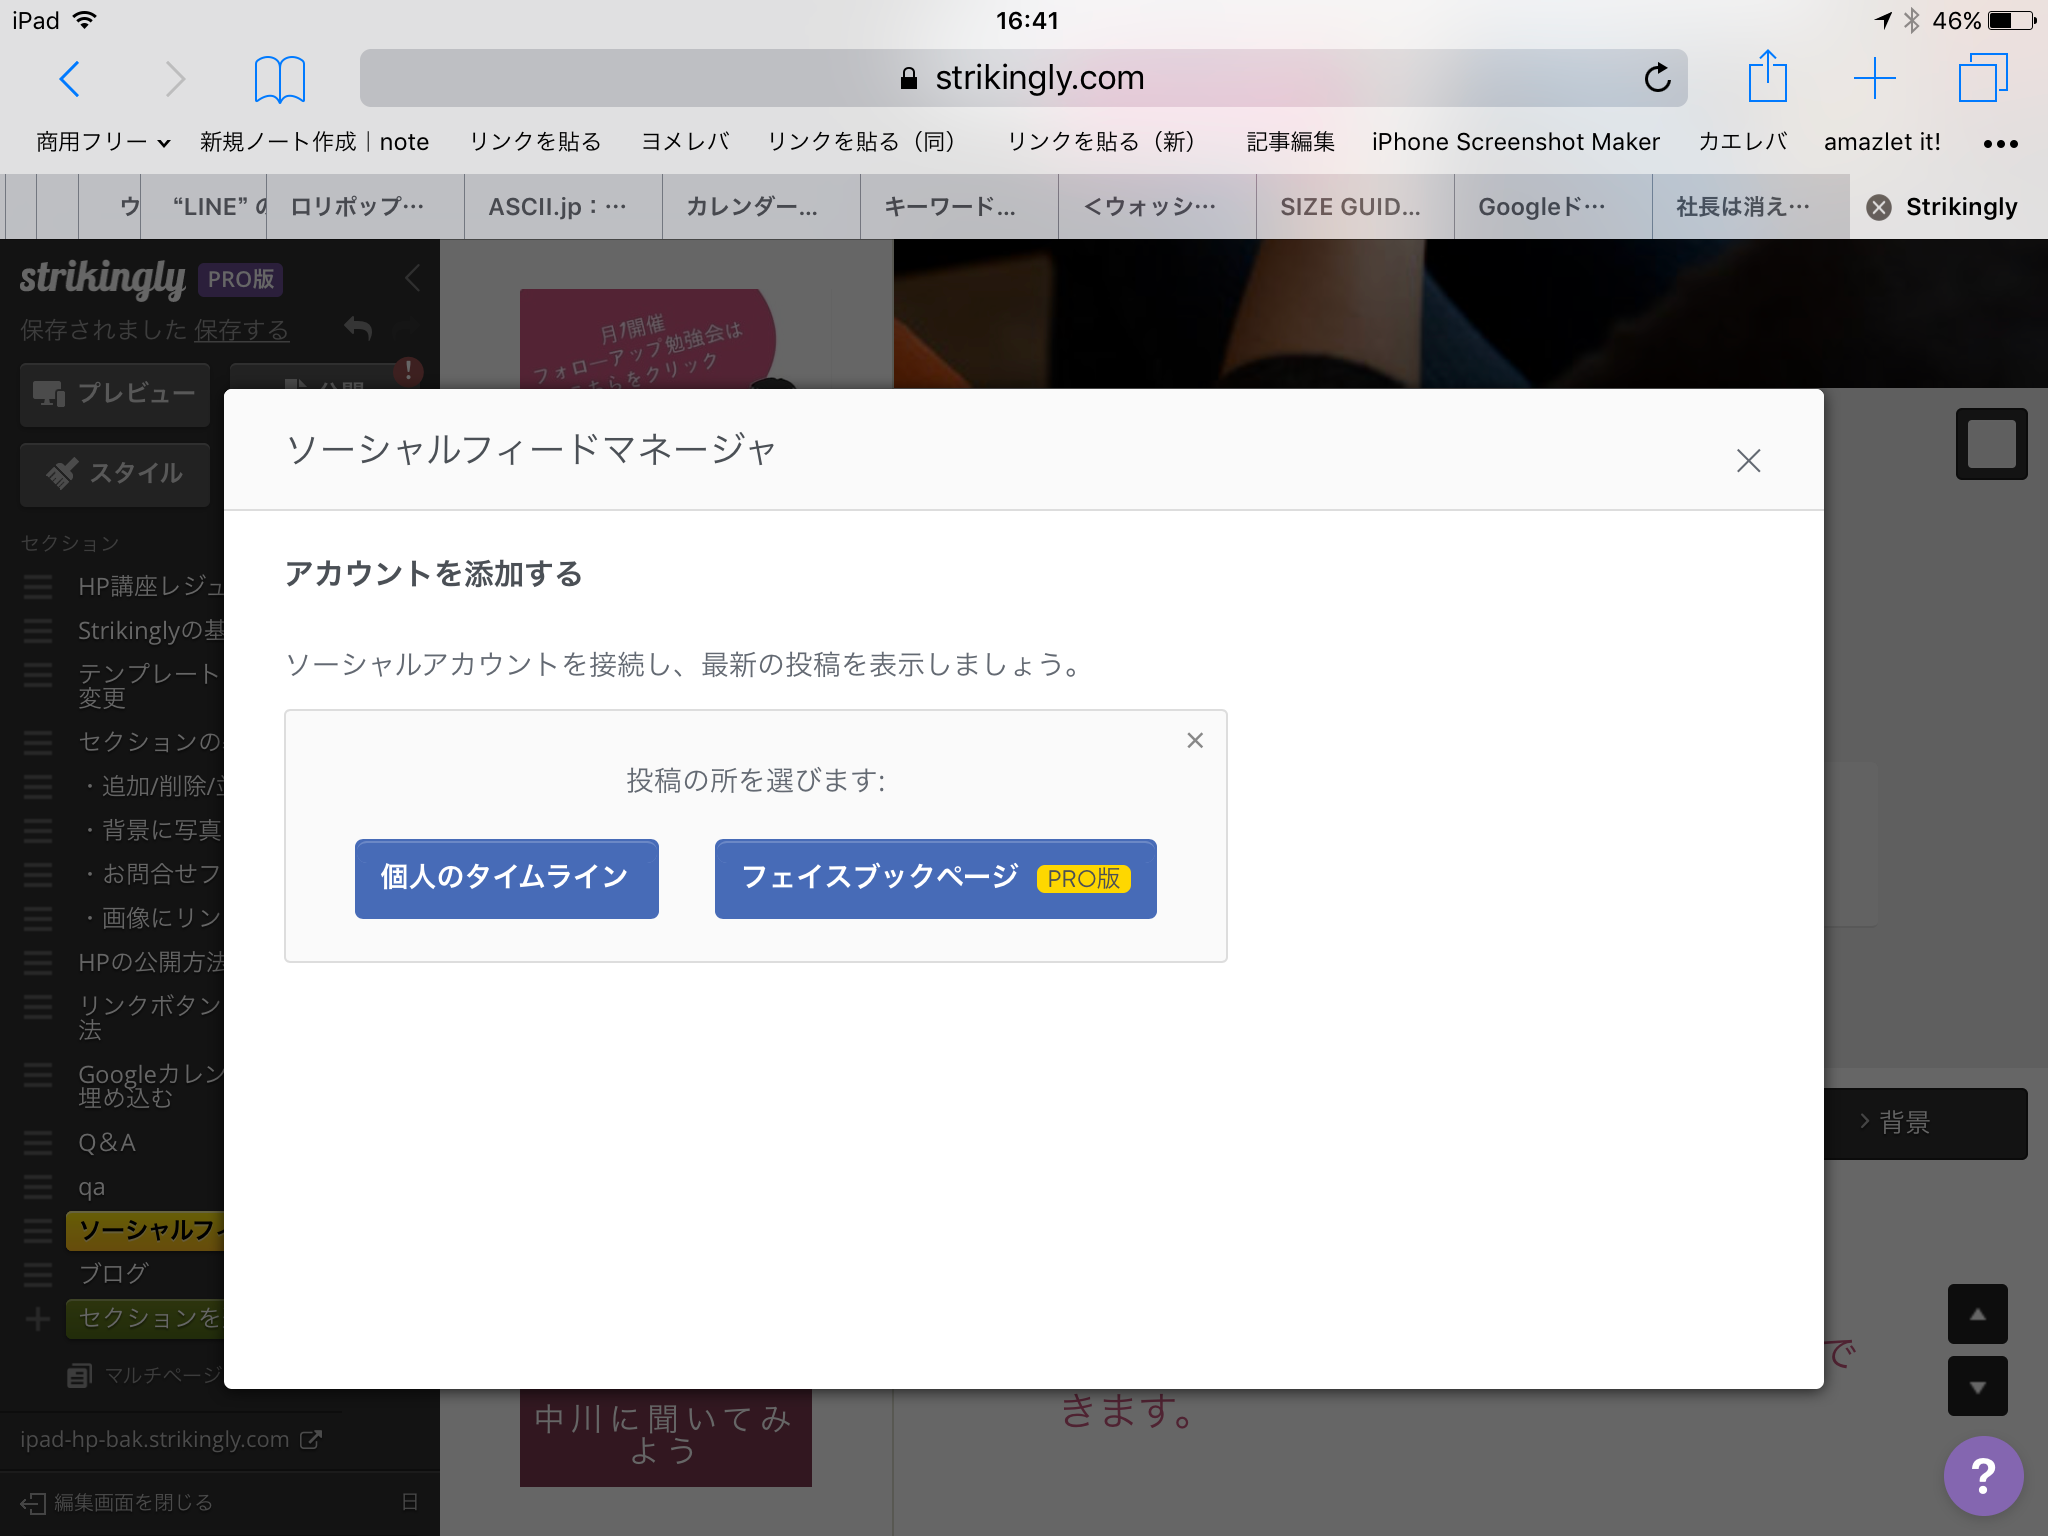
Task: Choose 個人のタイムライン button
Action: (506, 877)
